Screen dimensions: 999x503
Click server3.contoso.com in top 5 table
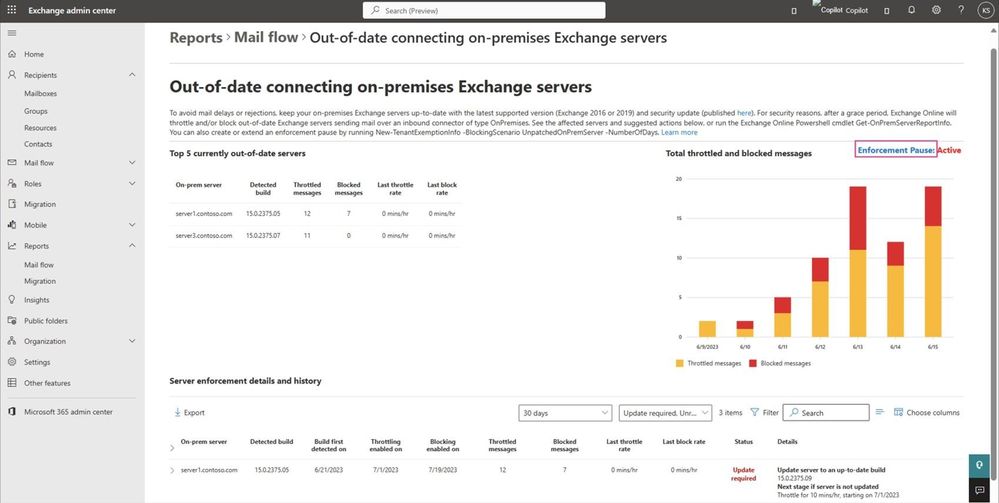click(x=204, y=235)
